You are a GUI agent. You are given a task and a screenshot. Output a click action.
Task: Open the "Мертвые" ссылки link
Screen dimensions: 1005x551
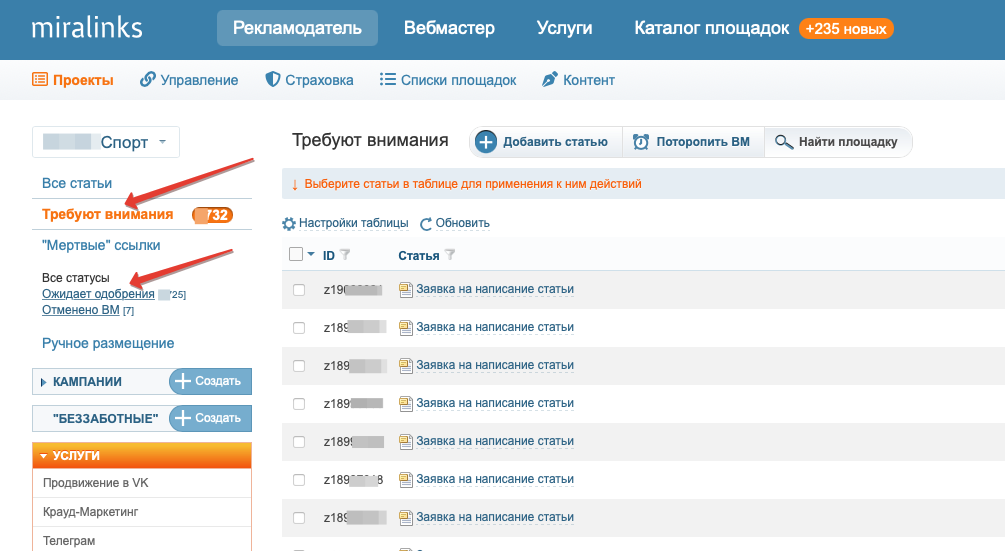coord(101,245)
